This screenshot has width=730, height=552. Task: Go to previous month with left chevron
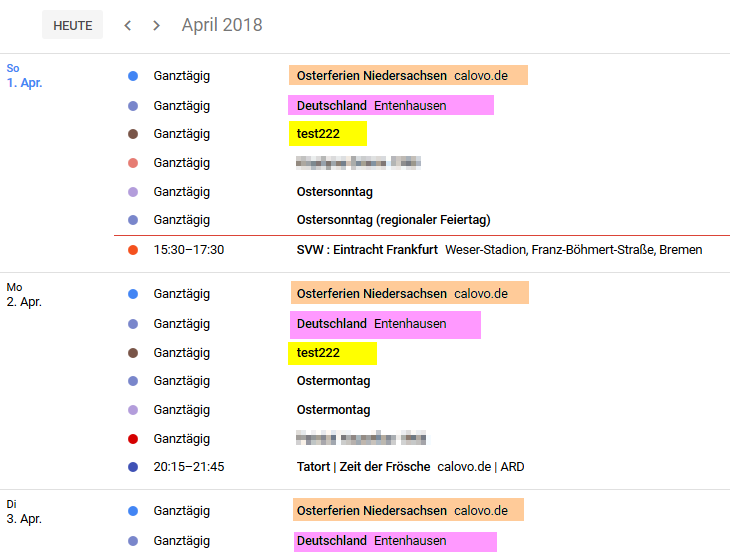[x=127, y=25]
